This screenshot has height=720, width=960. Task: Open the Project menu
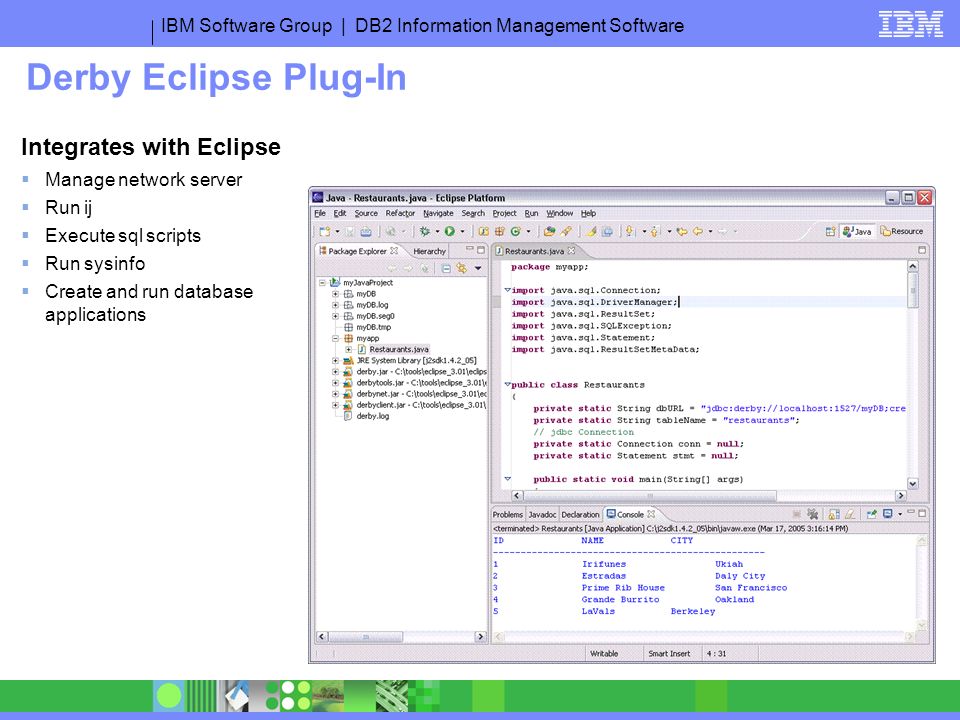tap(504, 213)
